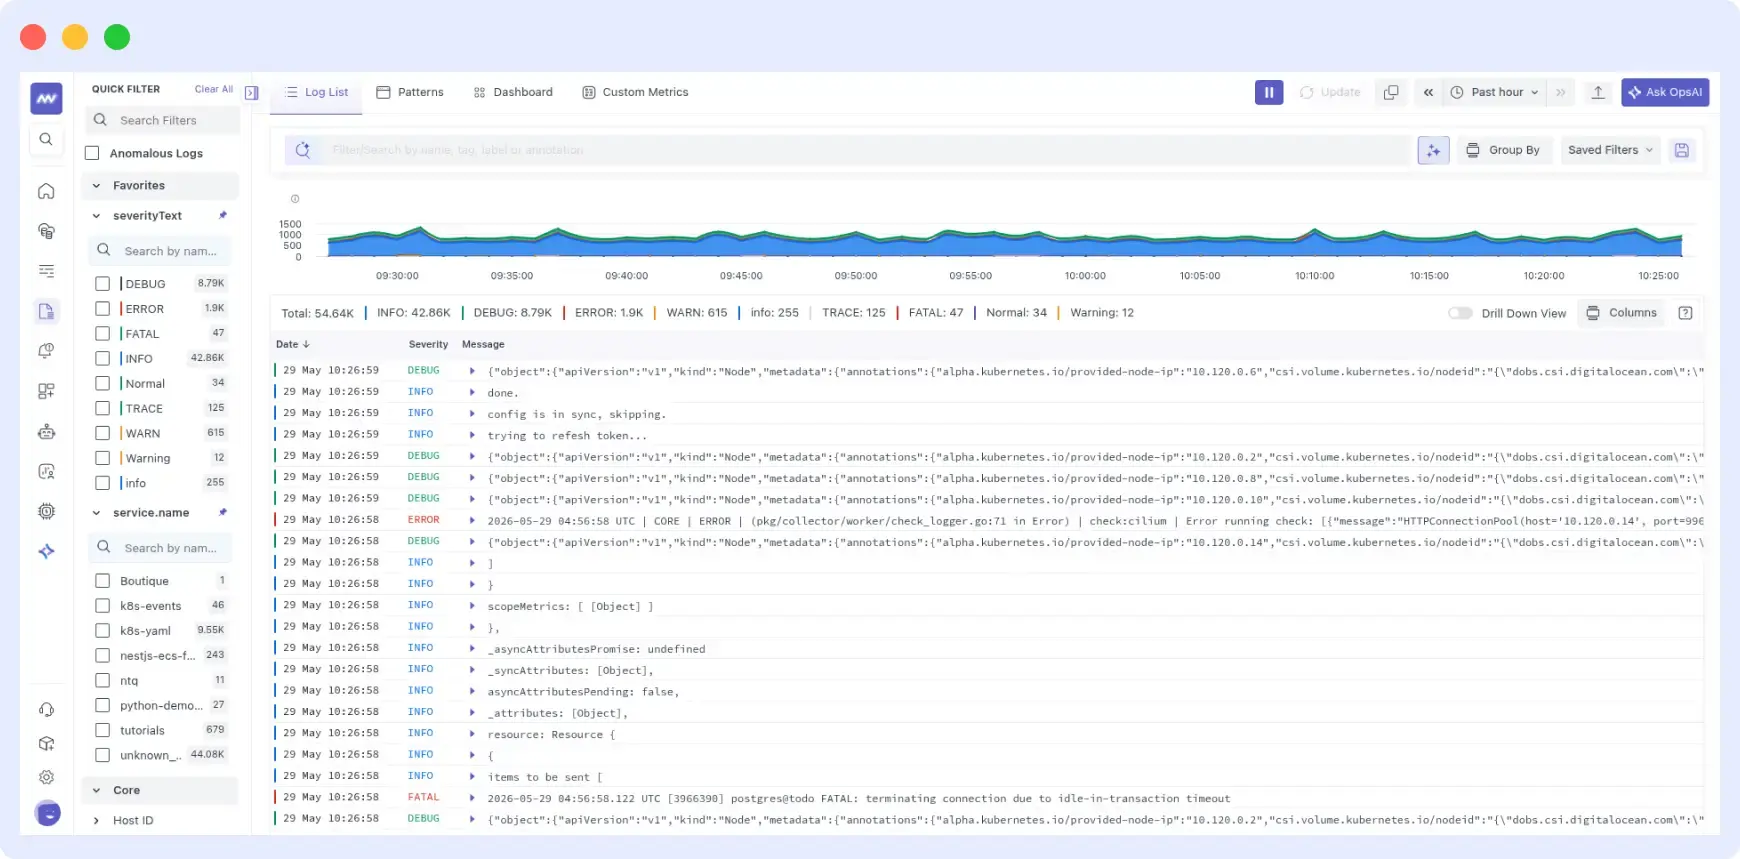The width and height of the screenshot is (1740, 859).
Task: Open the Logs page icon in sidebar
Action: point(46,311)
